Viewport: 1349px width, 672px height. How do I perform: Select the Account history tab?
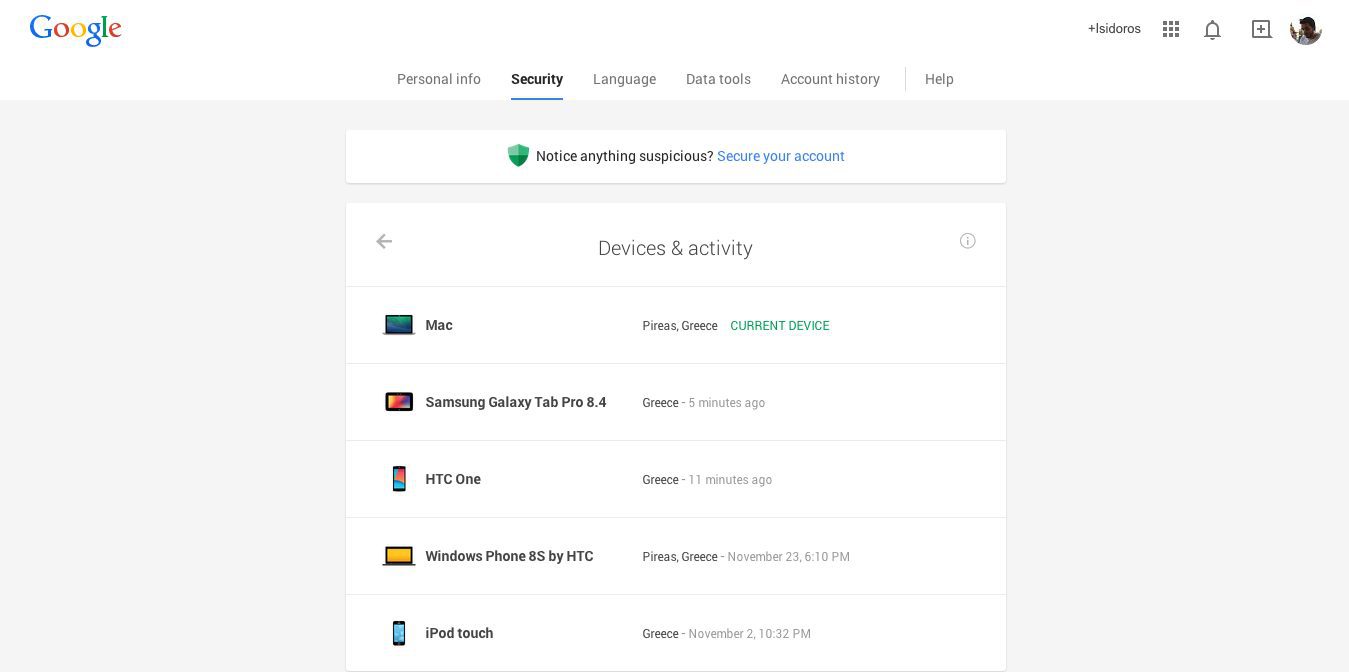pyautogui.click(x=830, y=79)
